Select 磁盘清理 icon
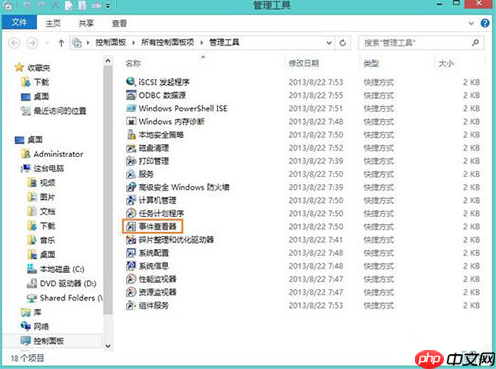 (x=131, y=148)
